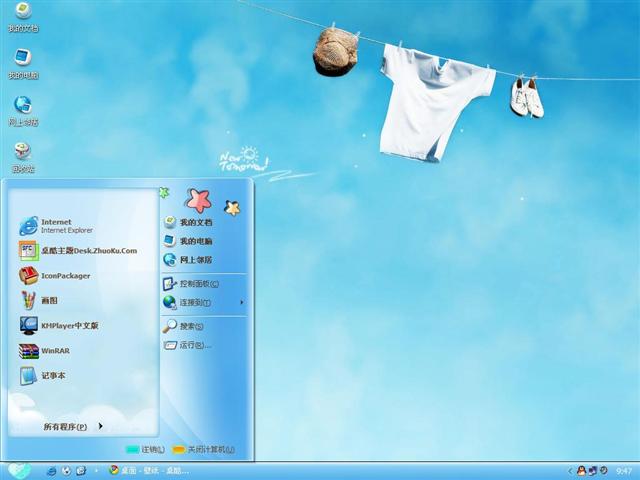The height and width of the screenshot is (480, 640).
Task: Launch Internet Explorer from quick launch bar
Action: tap(51, 471)
